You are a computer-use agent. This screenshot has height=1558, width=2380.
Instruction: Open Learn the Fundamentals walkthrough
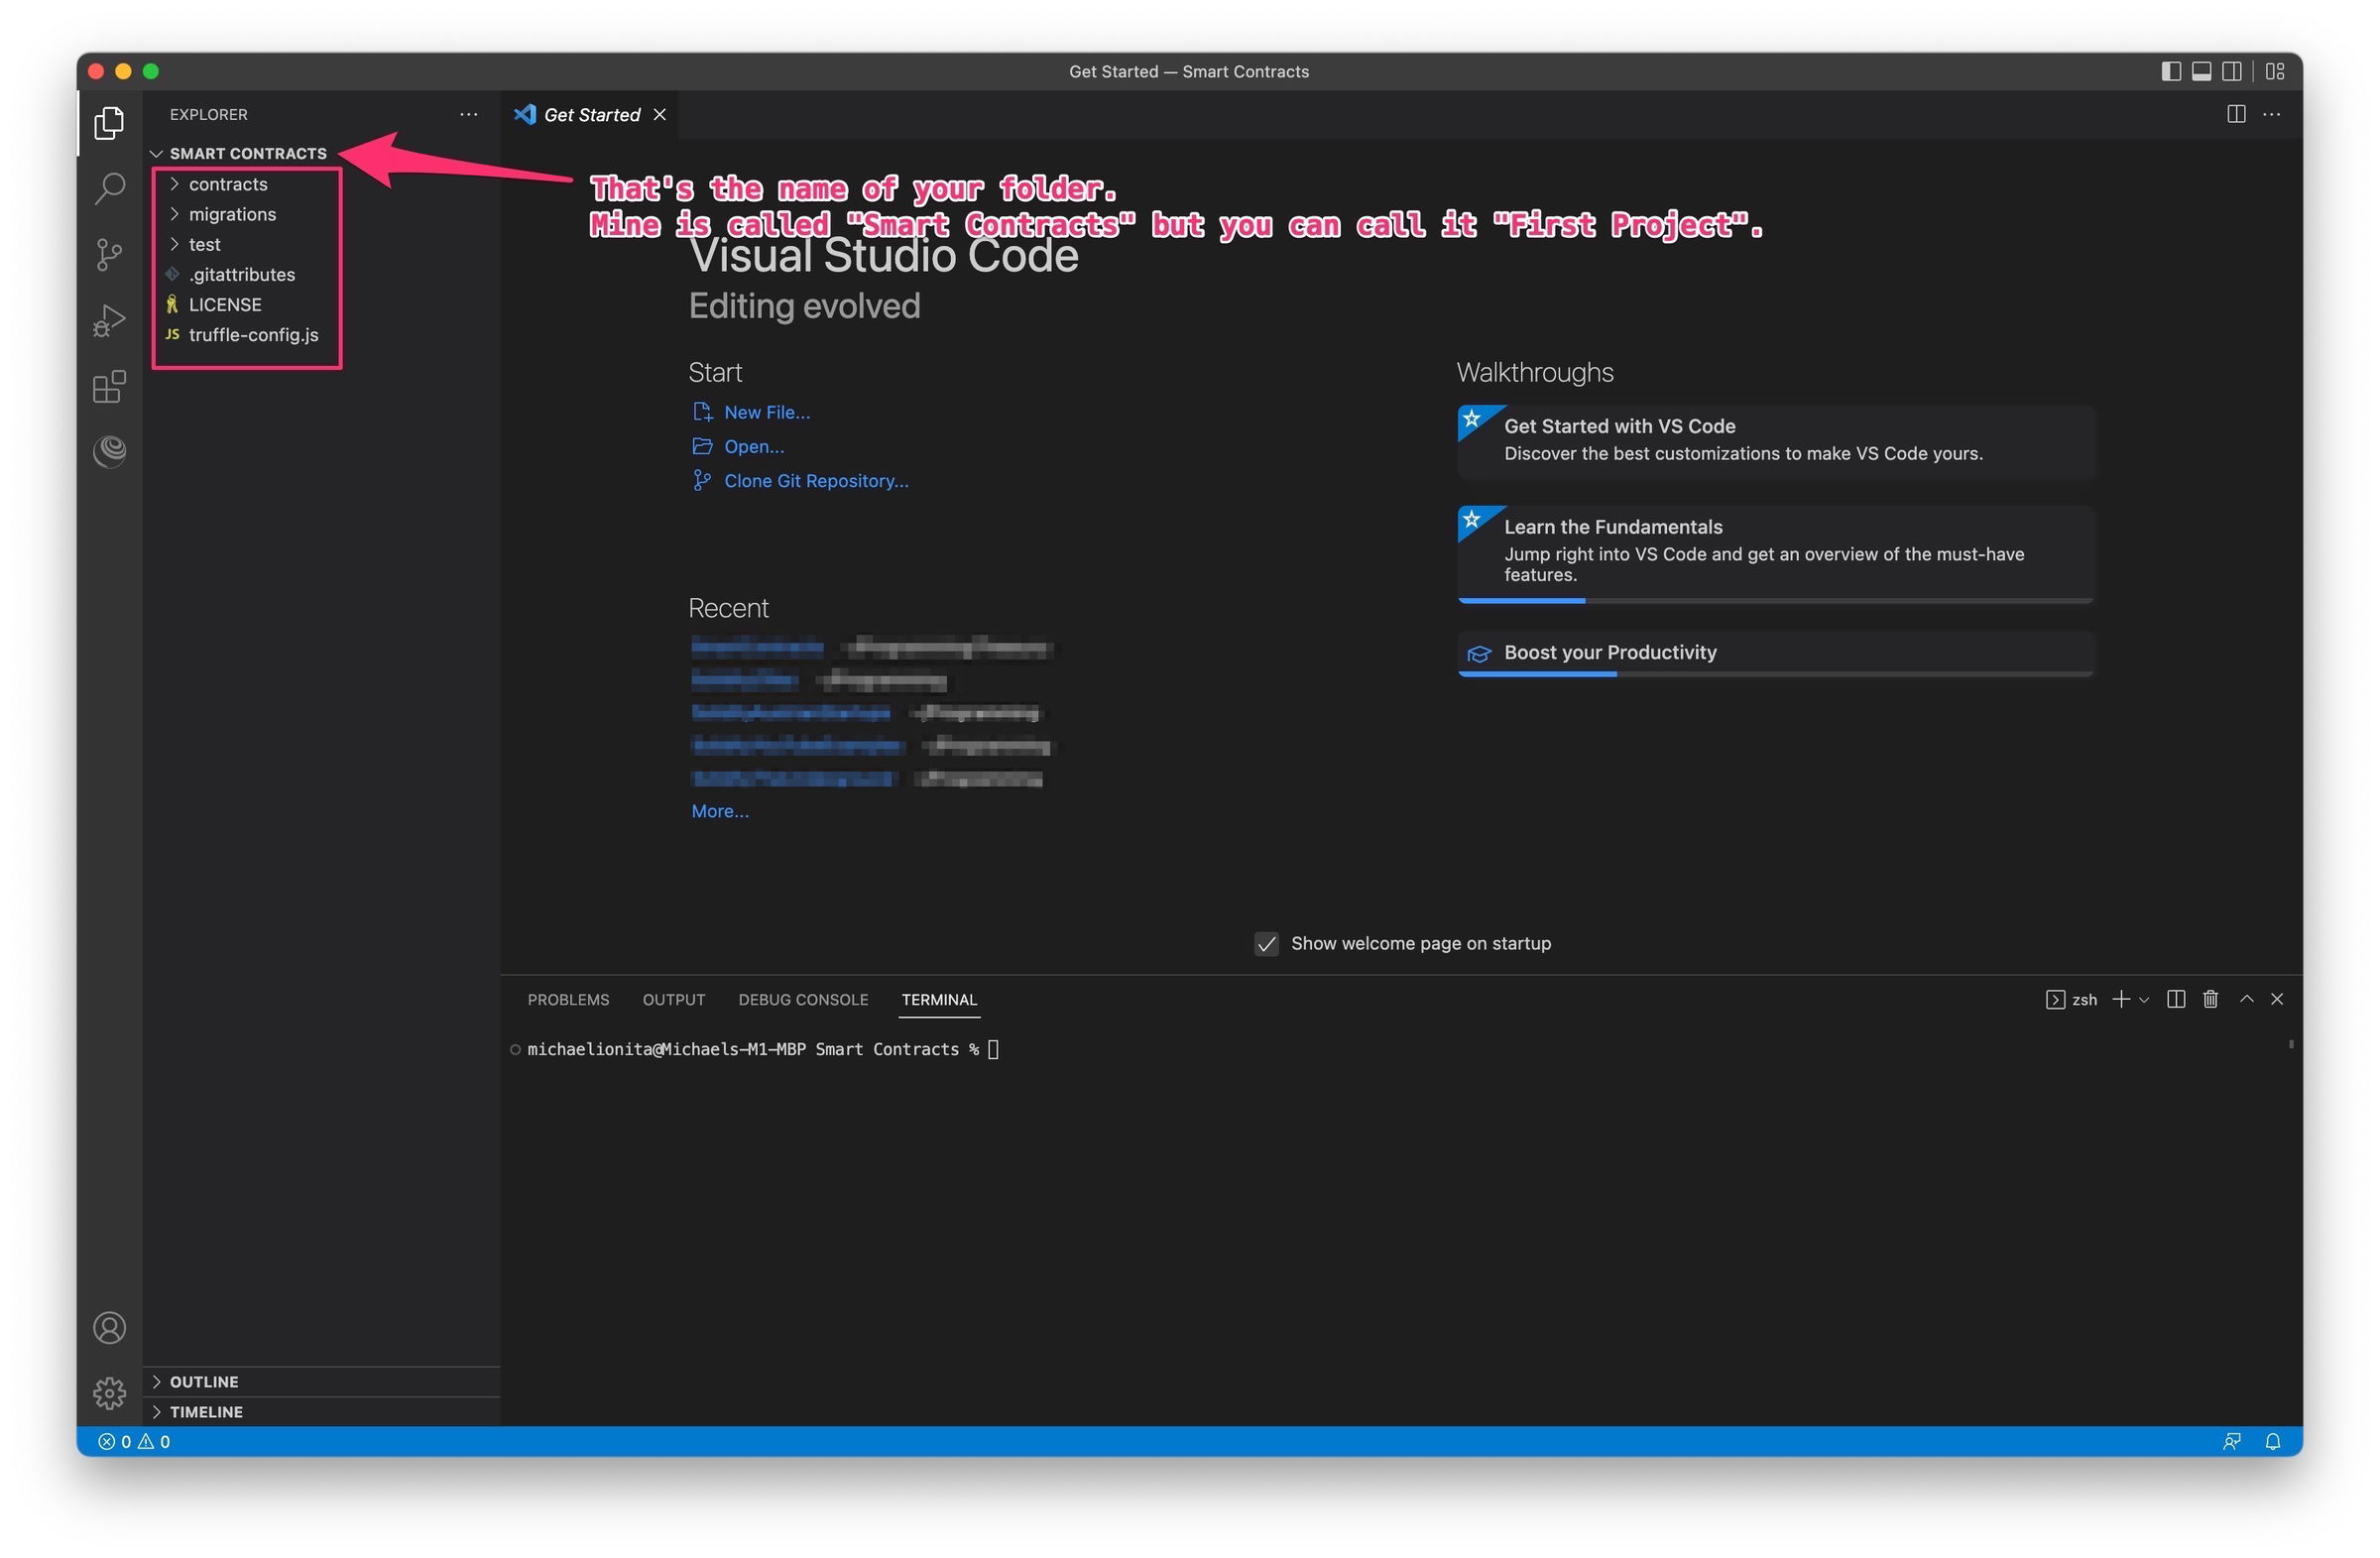click(x=1776, y=553)
